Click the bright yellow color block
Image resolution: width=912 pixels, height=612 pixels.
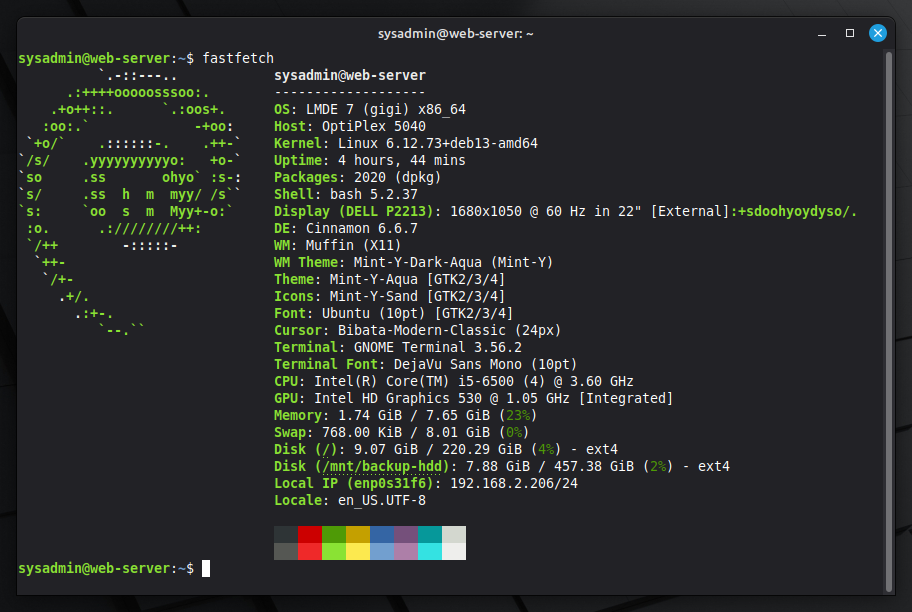[x=358, y=551]
